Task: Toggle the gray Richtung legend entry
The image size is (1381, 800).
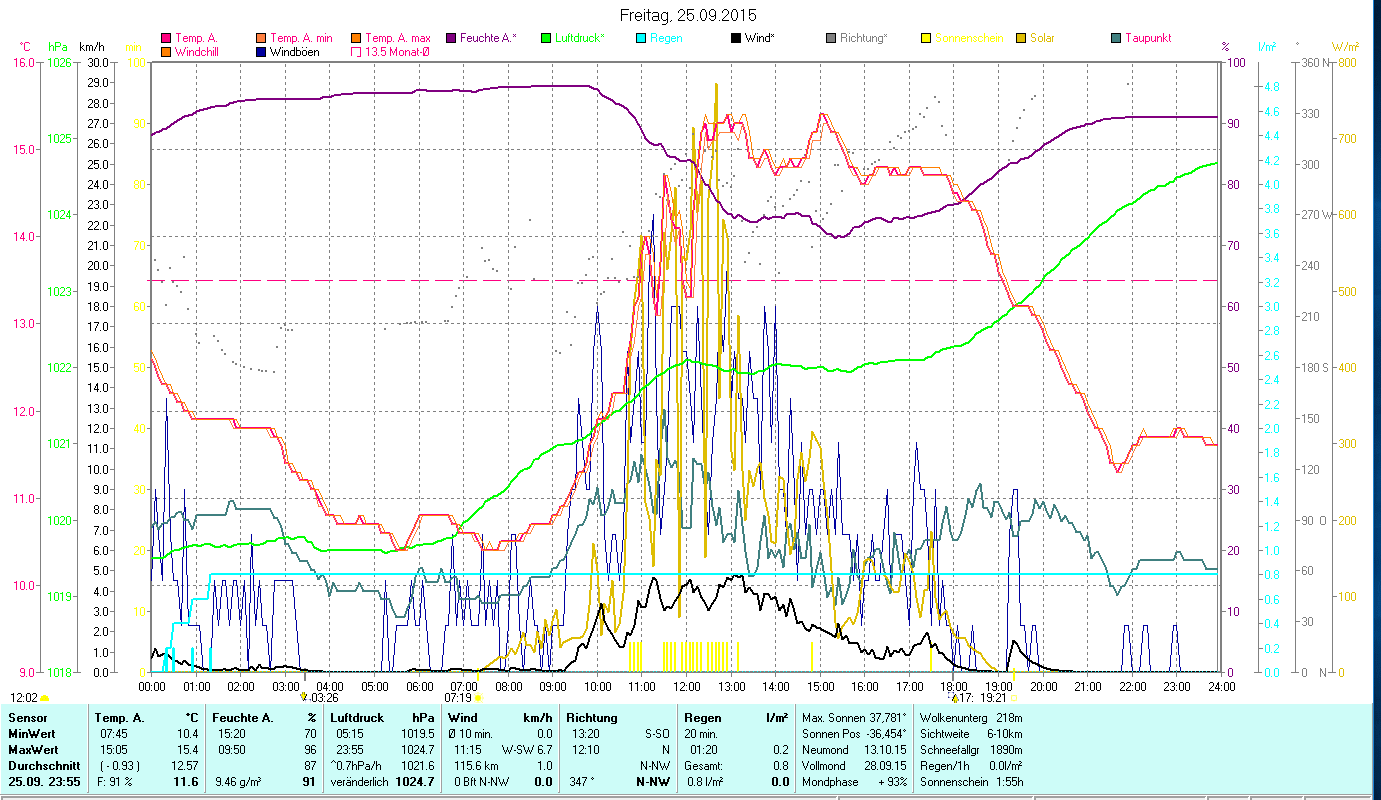Action: [858, 38]
